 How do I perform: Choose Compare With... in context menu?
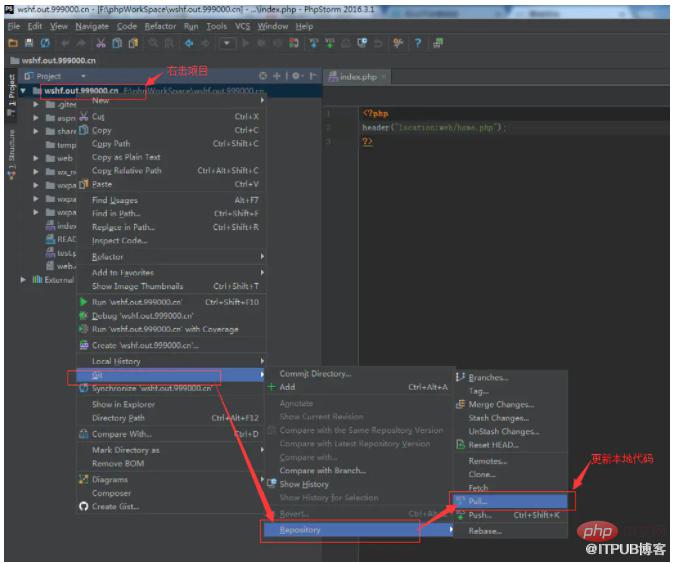[171, 434]
